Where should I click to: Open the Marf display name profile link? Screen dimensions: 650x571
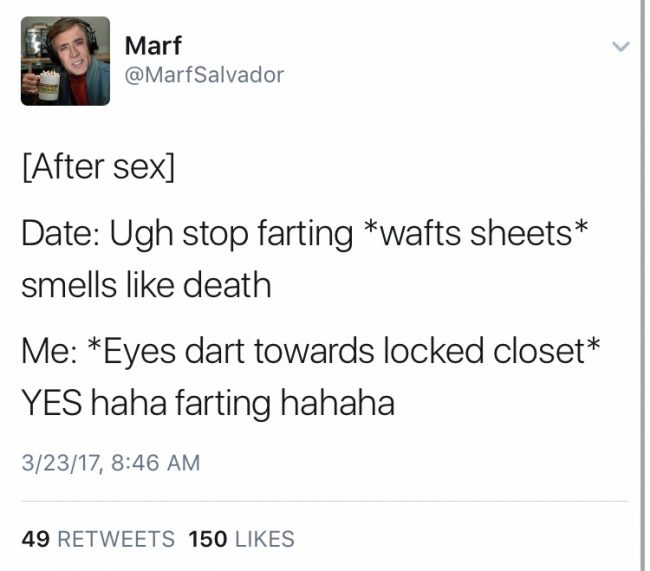pos(153,45)
